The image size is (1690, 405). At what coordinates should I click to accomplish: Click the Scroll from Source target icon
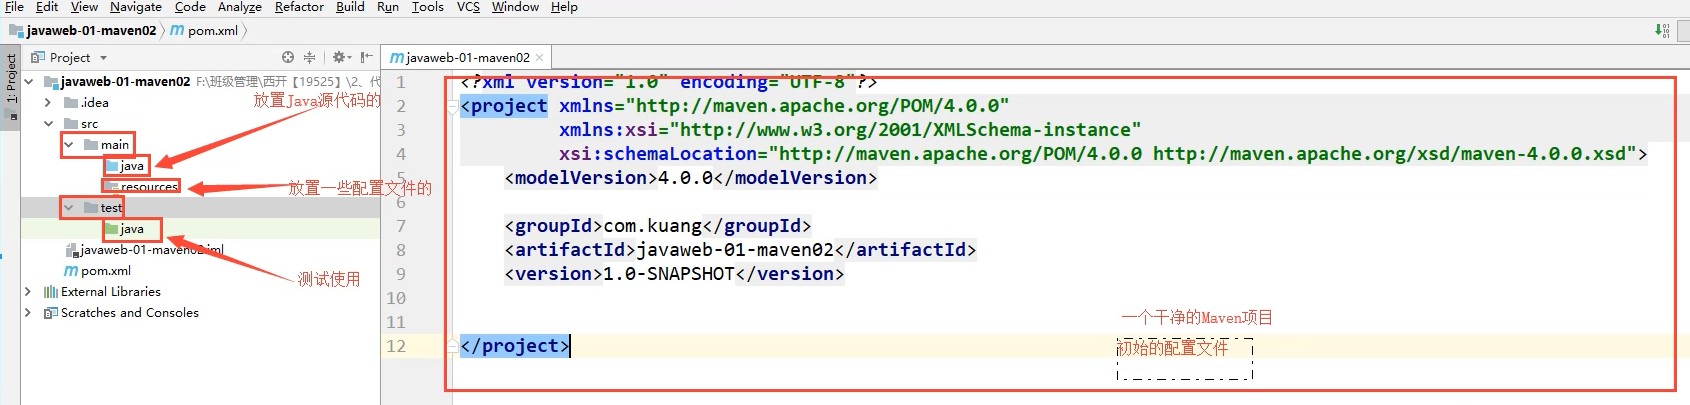click(288, 57)
